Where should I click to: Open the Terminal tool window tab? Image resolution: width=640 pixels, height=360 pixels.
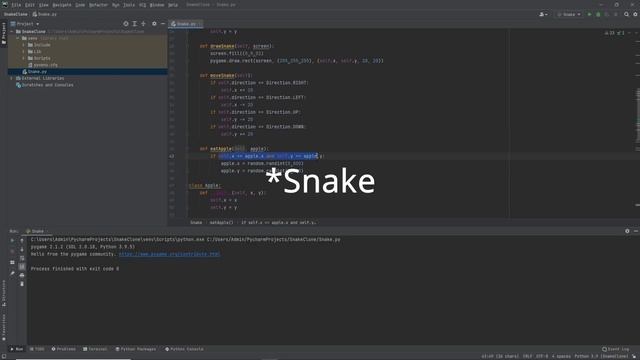(x=95, y=349)
